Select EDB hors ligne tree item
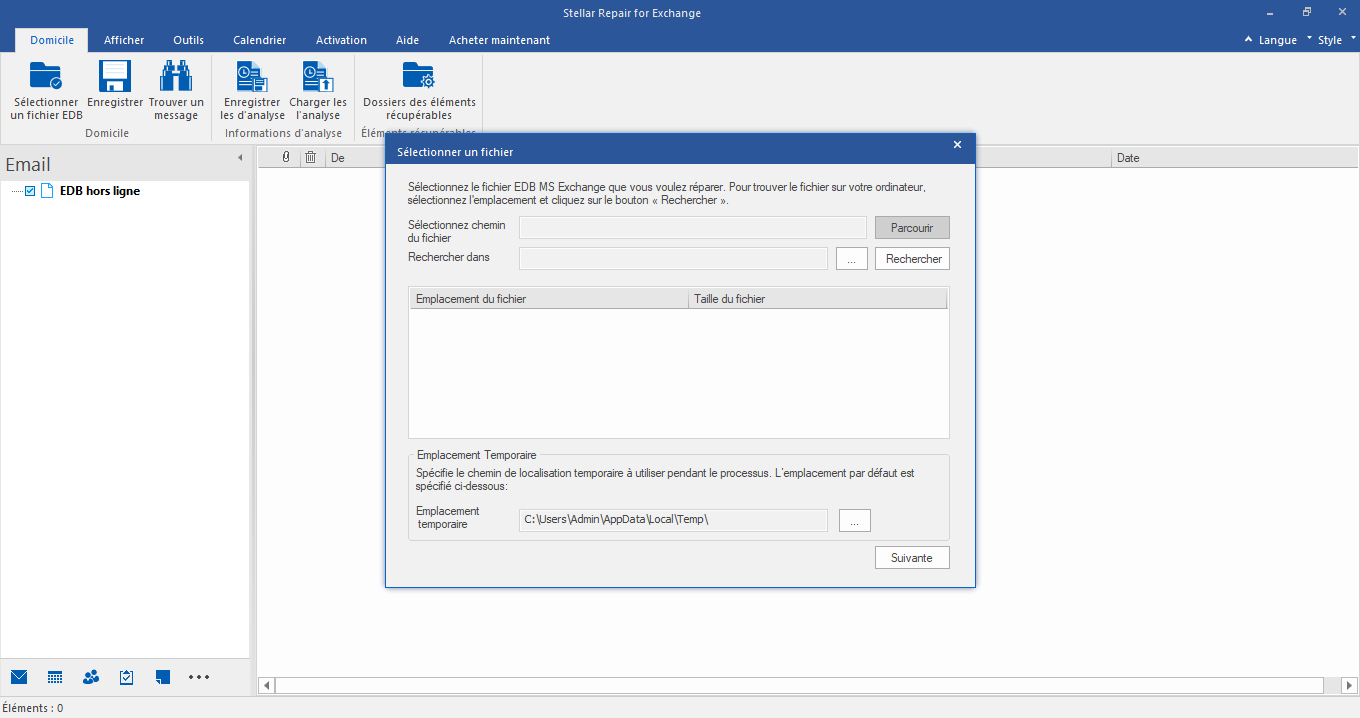This screenshot has height=718, width=1360. [100, 191]
